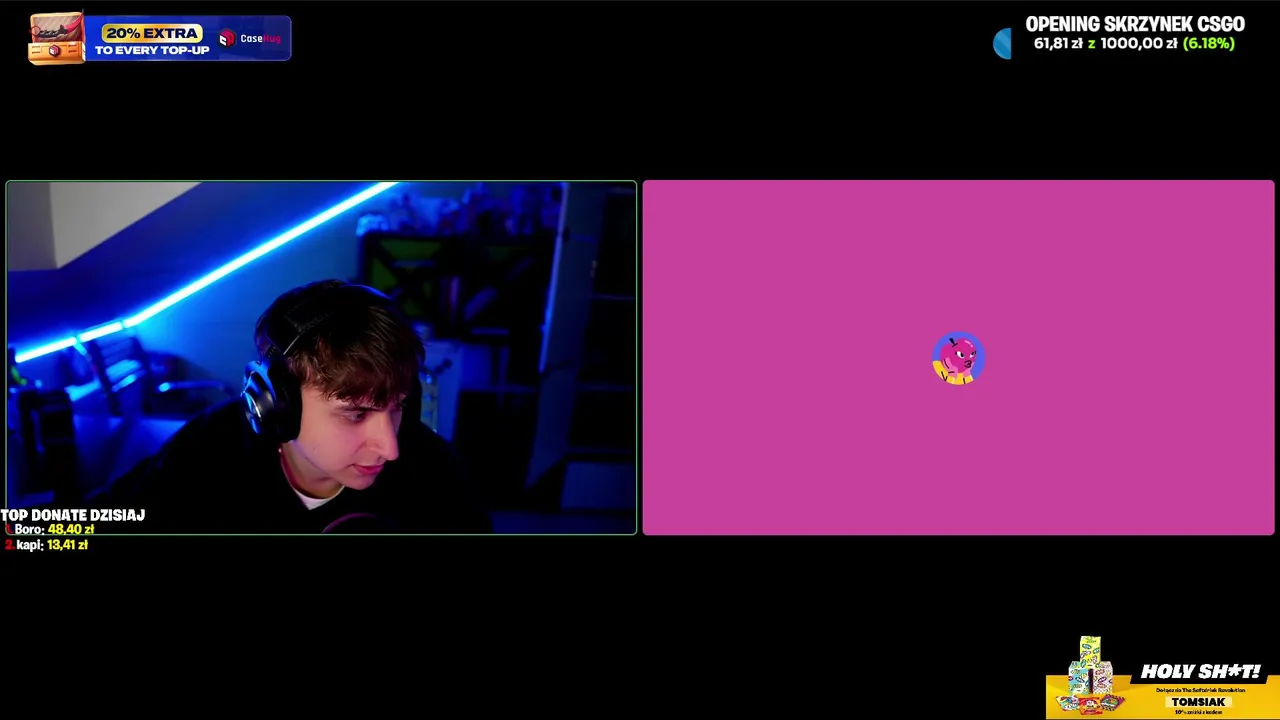1280x720 pixels.
Task: Click the "TOMSIAK" discount code box
Action: click(x=1198, y=702)
